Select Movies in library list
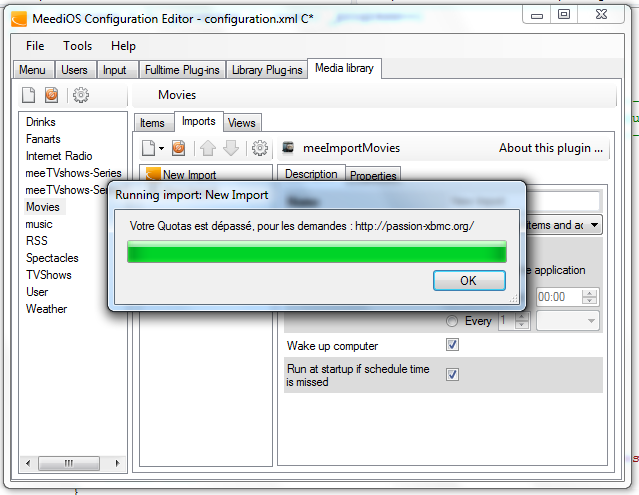The width and height of the screenshot is (639, 495). [x=43, y=207]
